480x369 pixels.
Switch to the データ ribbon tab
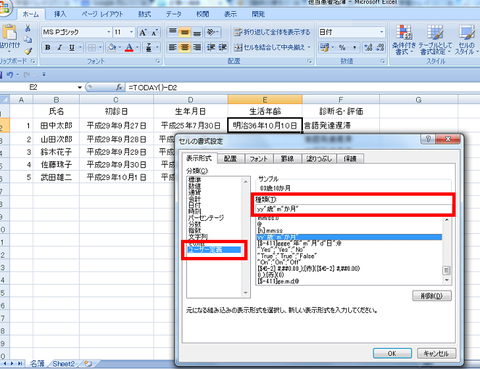click(x=174, y=14)
